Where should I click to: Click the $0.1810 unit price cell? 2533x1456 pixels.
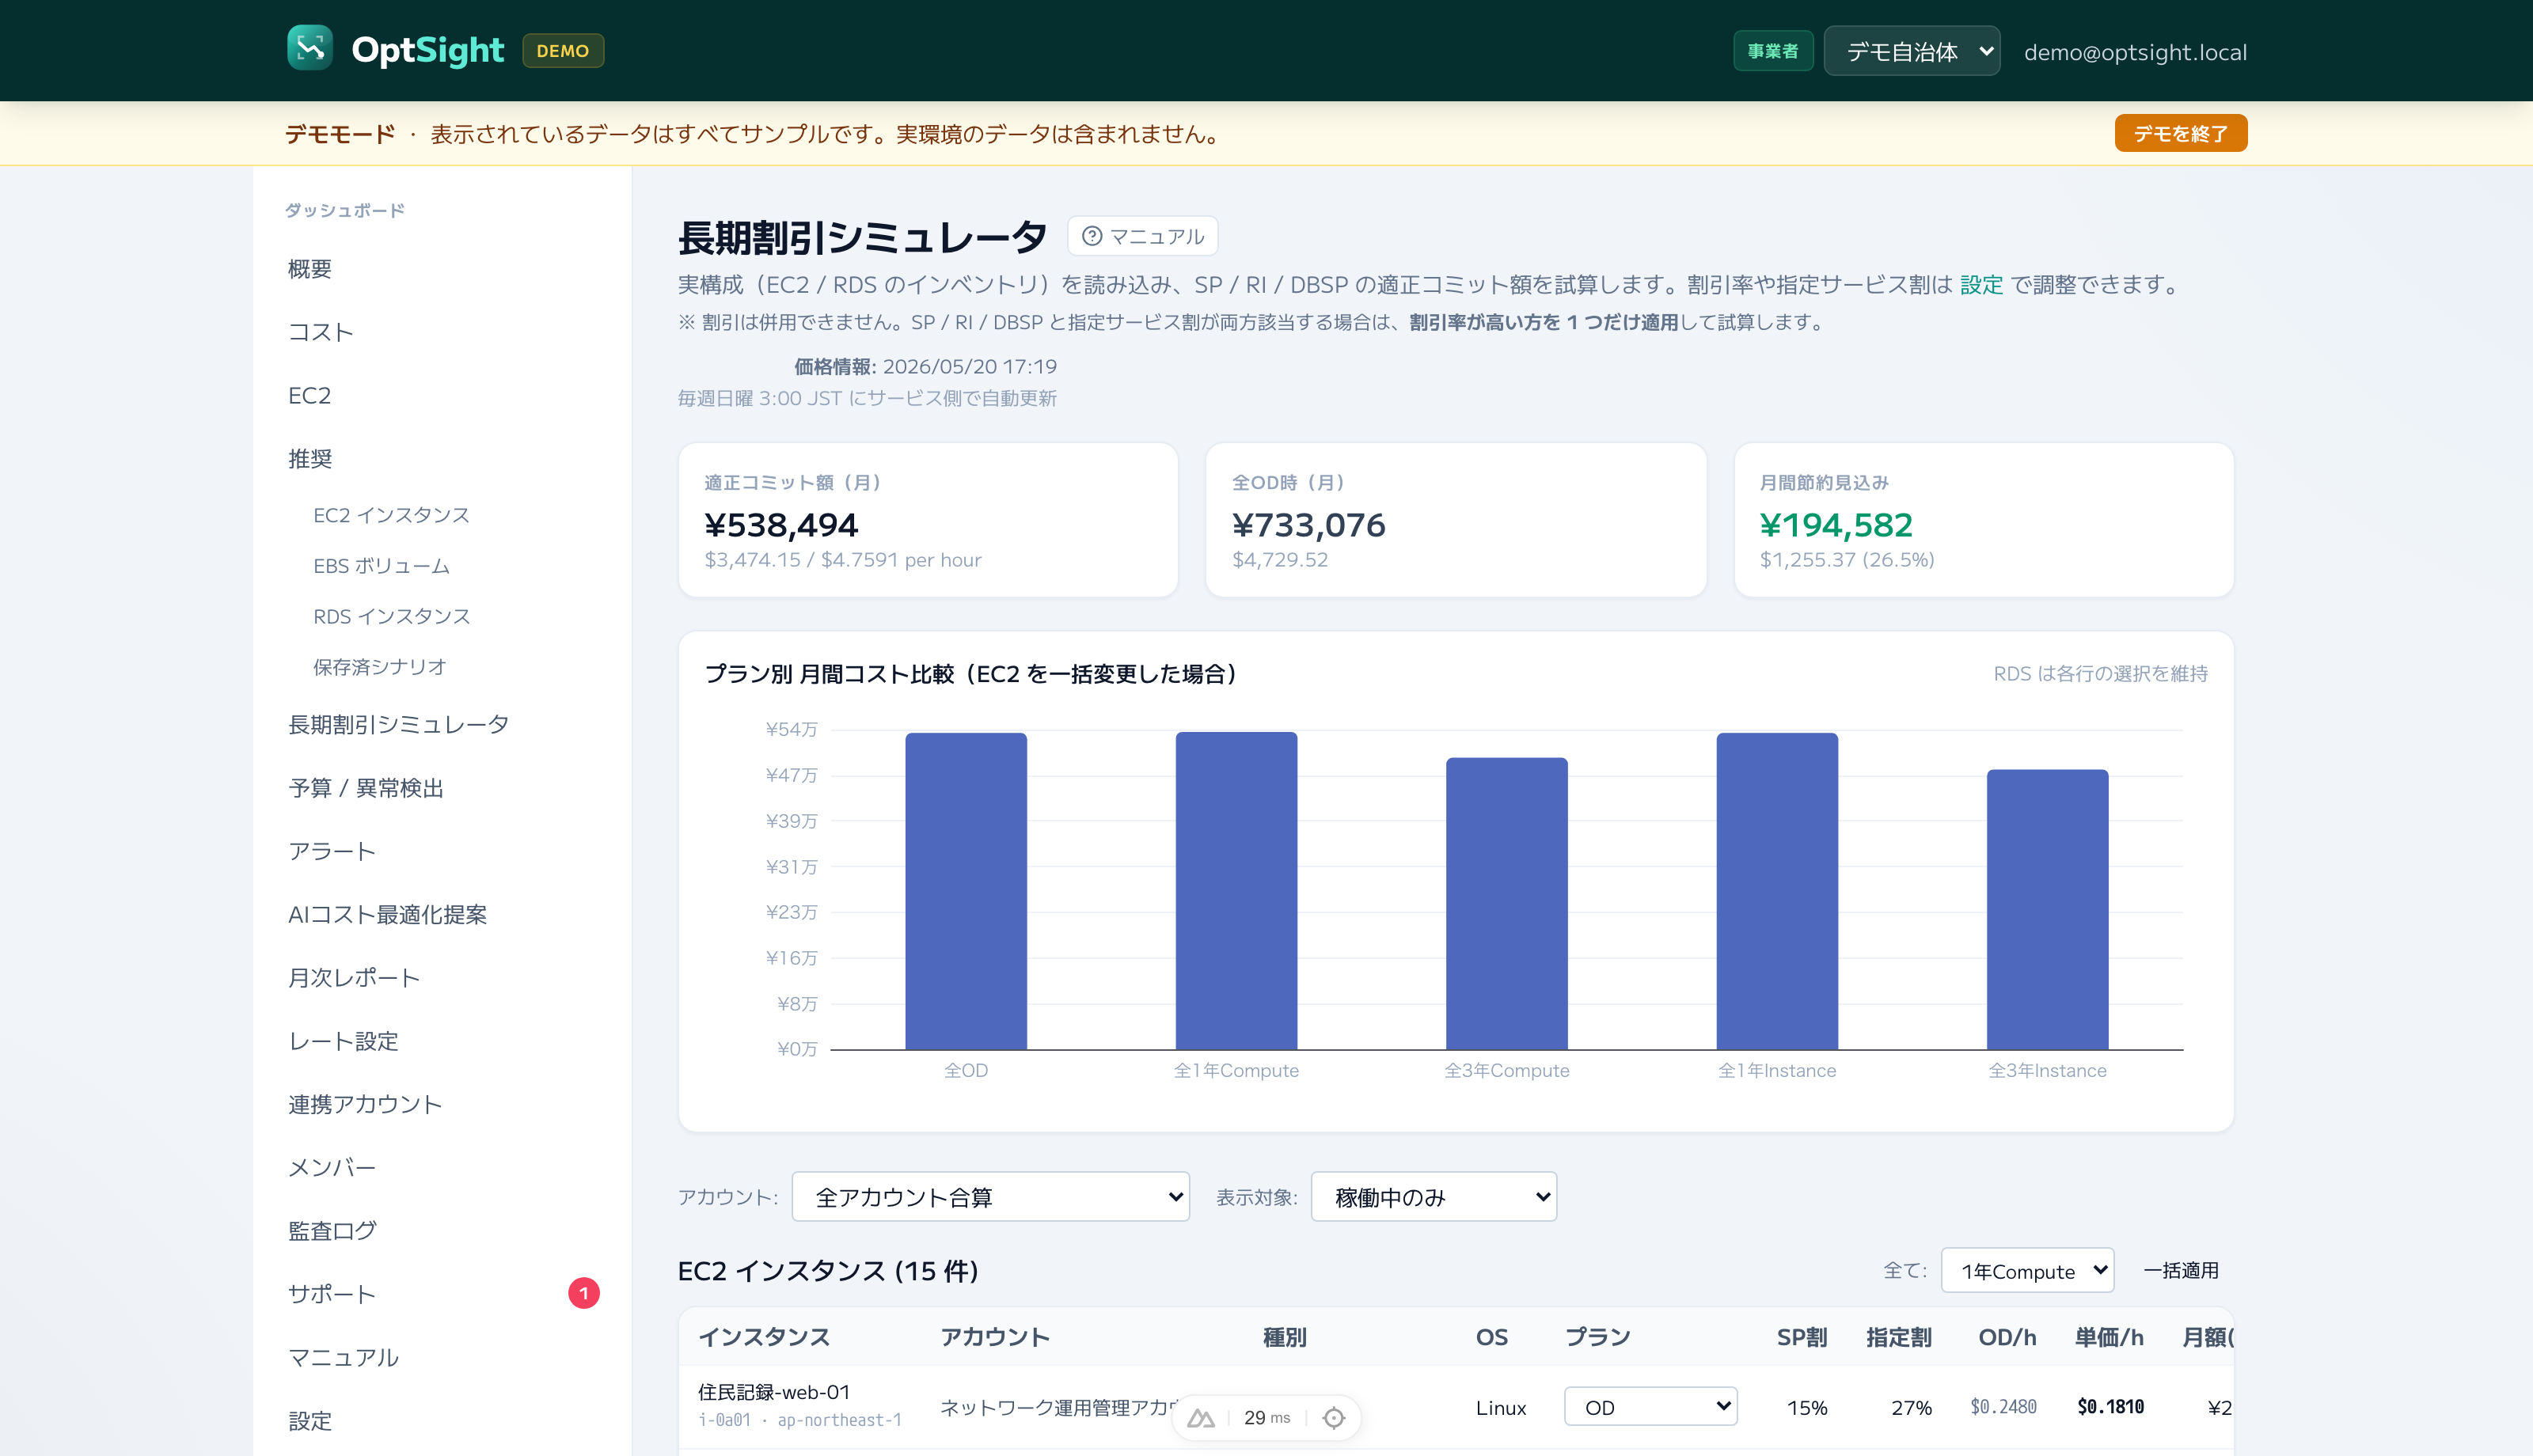pyautogui.click(x=2110, y=1407)
